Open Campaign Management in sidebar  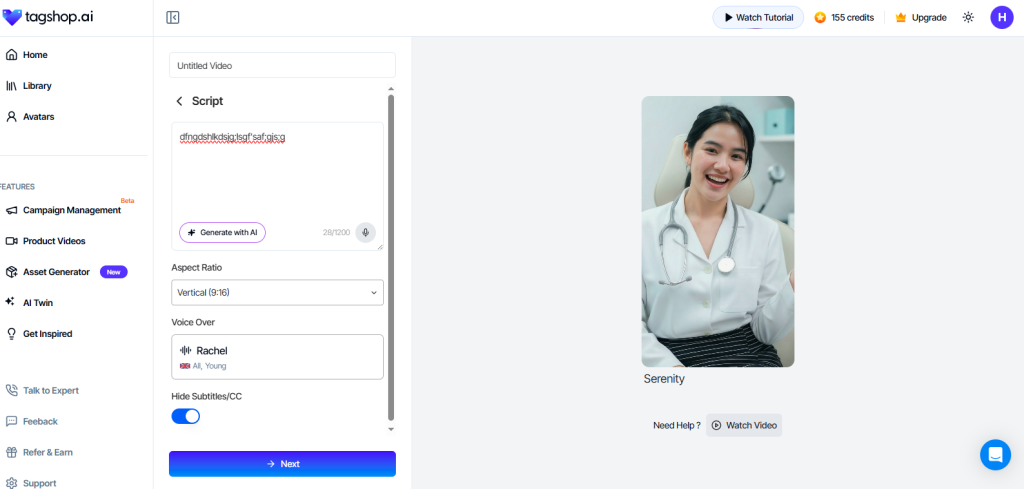[71, 210]
